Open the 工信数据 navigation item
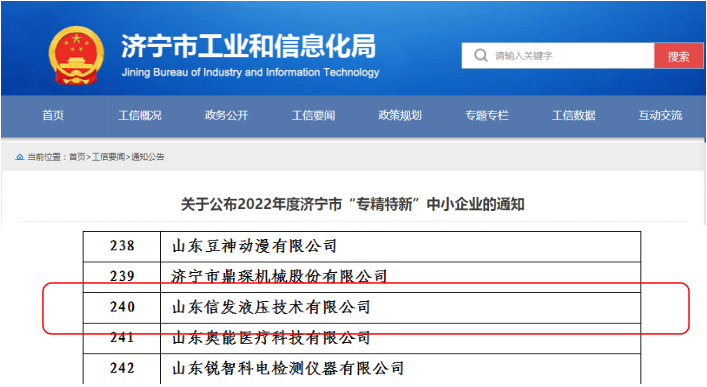 tap(574, 115)
